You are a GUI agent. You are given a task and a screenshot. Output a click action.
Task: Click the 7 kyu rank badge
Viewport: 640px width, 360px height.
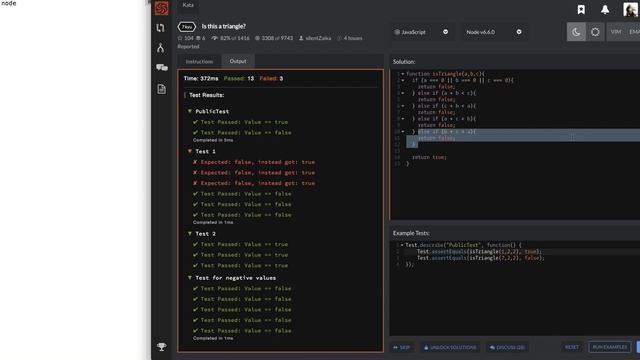click(x=187, y=27)
